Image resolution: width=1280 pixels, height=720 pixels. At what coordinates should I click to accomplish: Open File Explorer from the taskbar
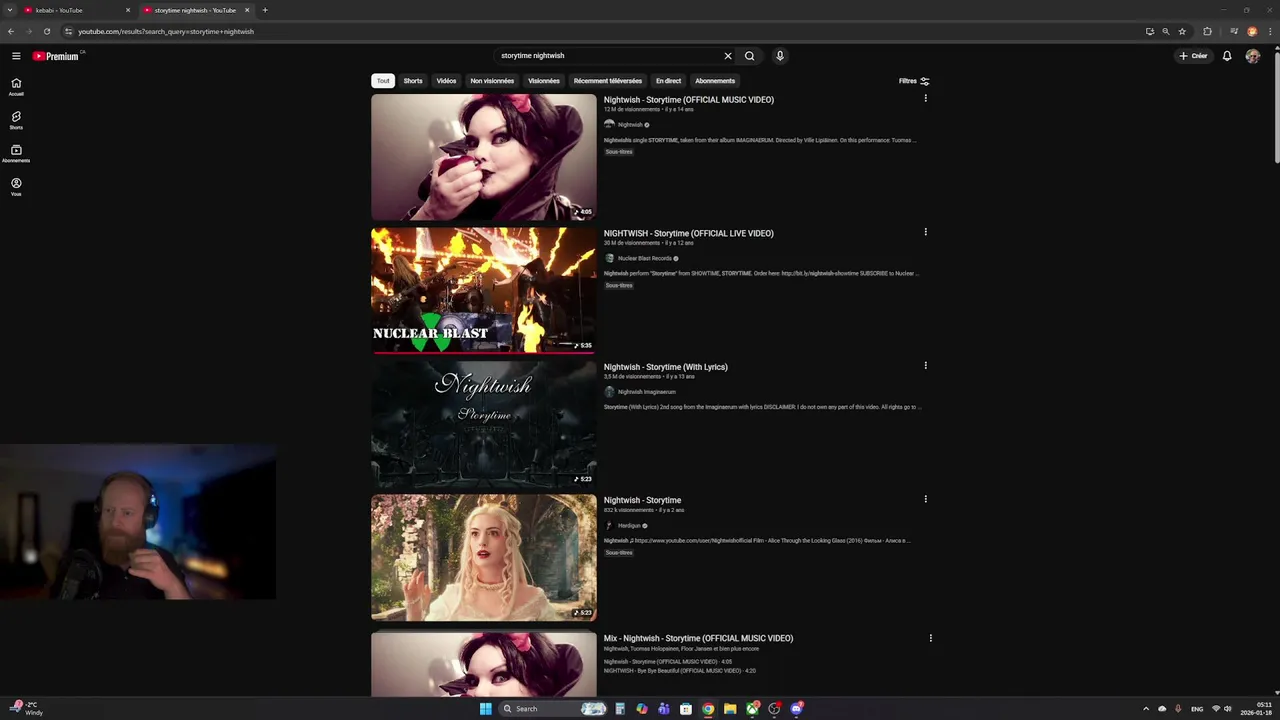[x=730, y=709]
